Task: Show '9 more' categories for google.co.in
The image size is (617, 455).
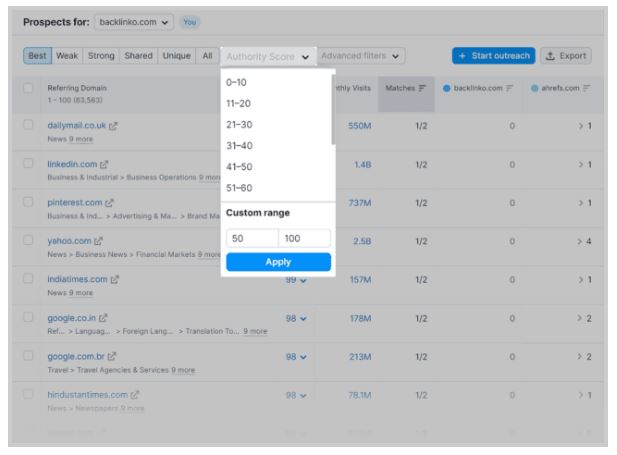Action: 255,331
